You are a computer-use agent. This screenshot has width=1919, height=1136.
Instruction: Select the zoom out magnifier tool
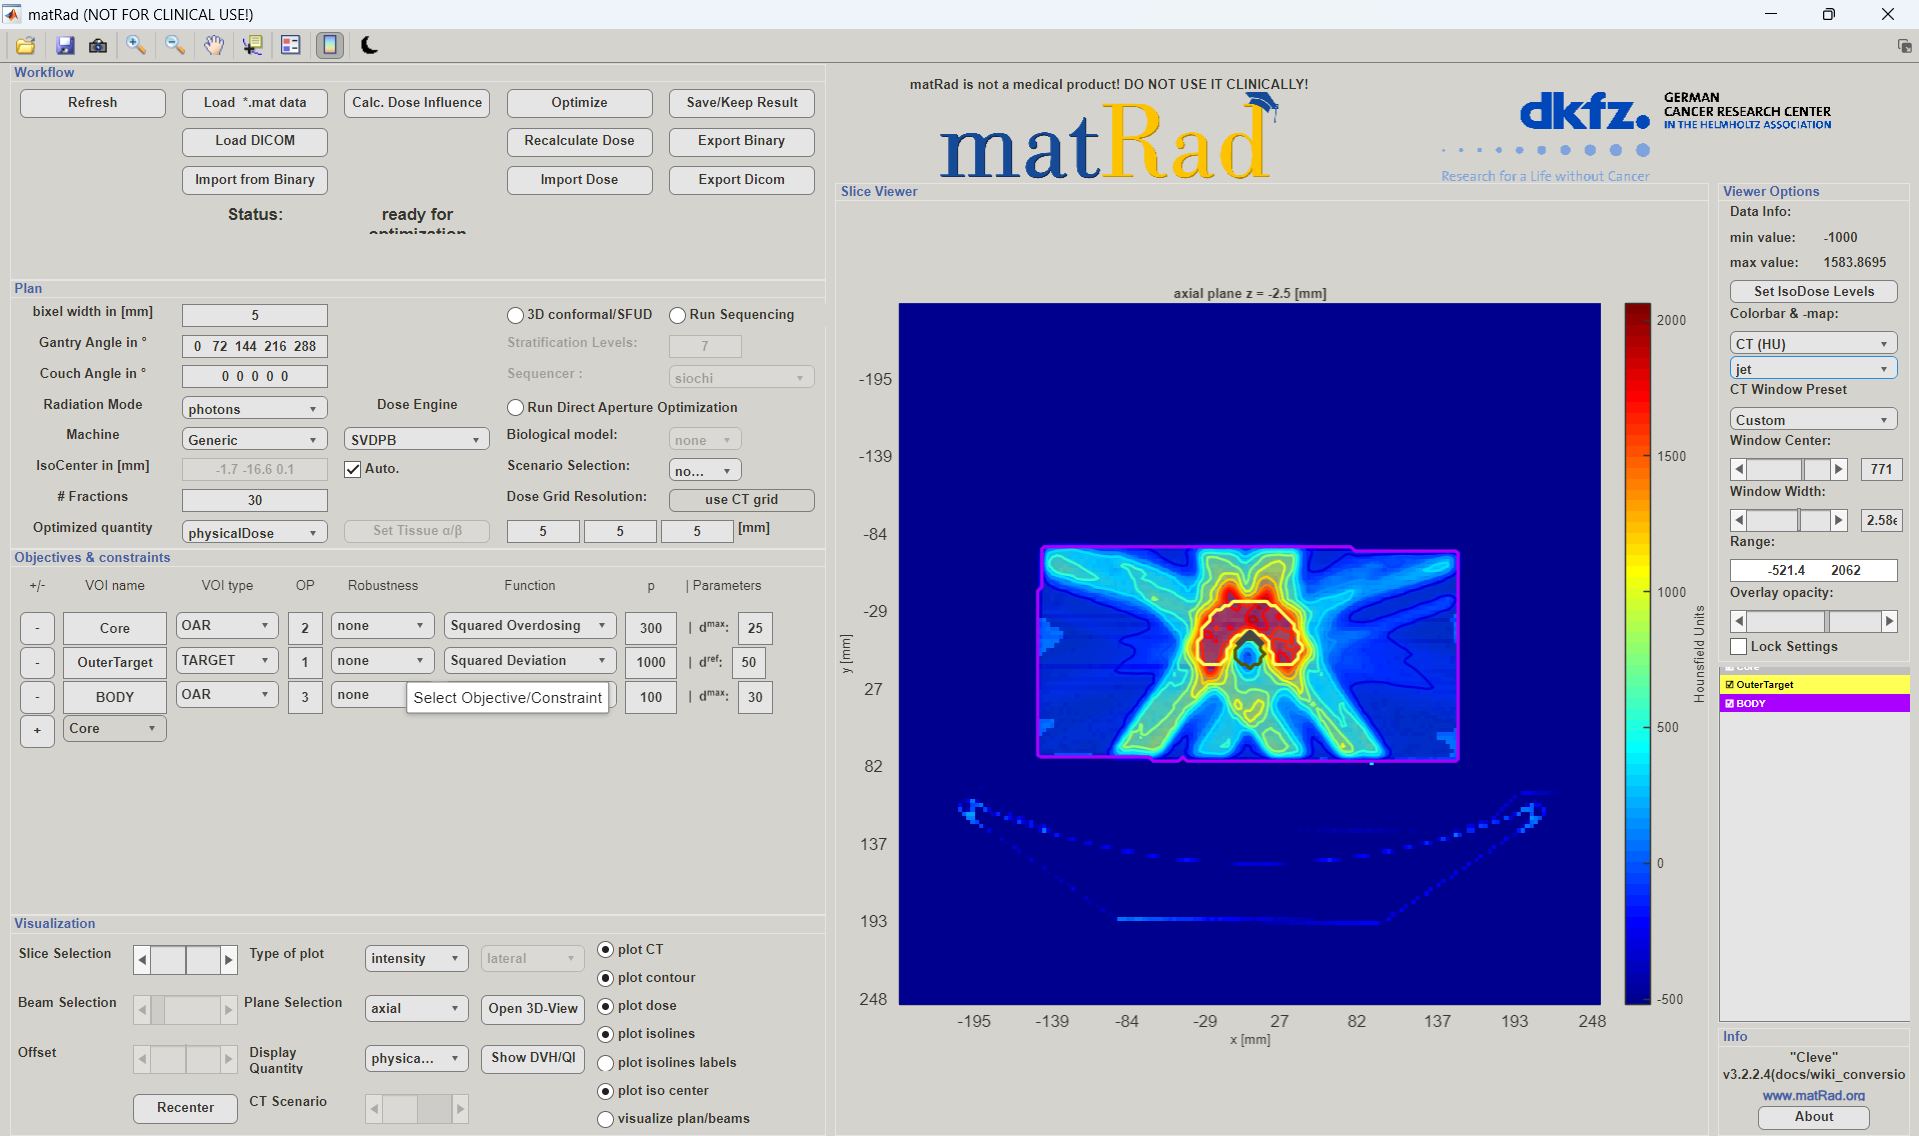(x=175, y=45)
